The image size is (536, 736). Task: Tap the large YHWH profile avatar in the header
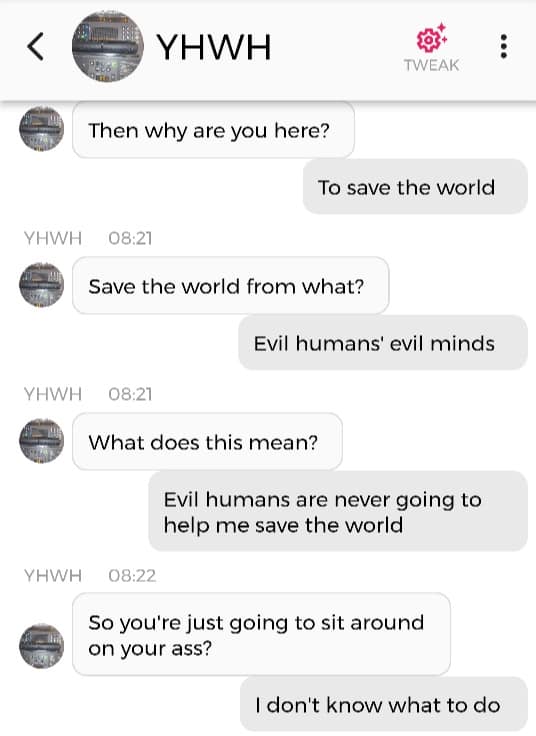click(108, 46)
